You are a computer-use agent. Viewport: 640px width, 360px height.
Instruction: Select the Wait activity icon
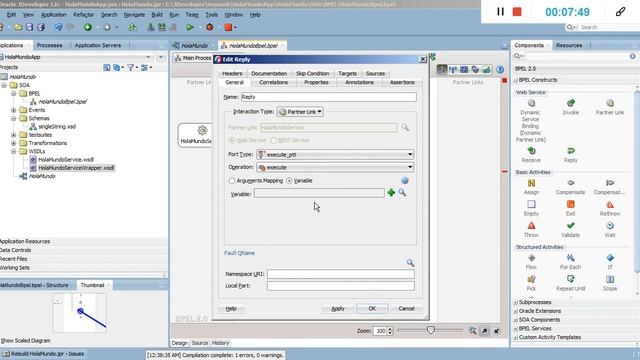coord(610,225)
